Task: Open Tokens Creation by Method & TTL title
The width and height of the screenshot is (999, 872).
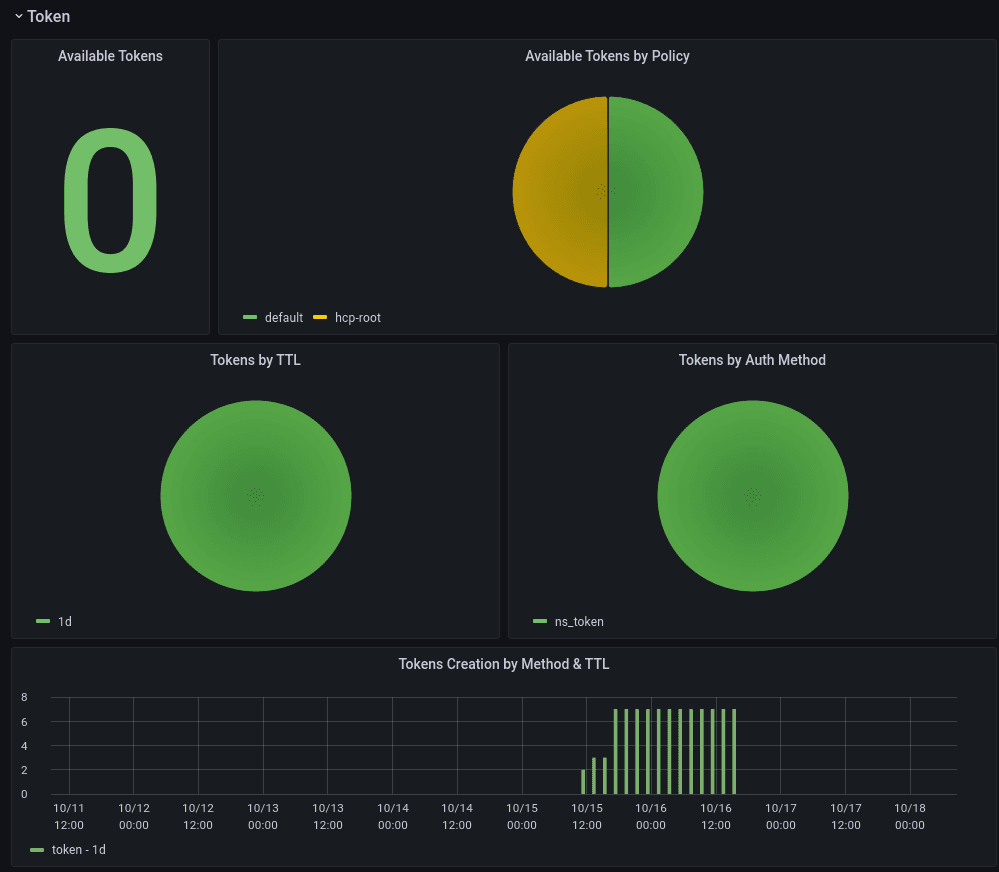Action: 504,664
